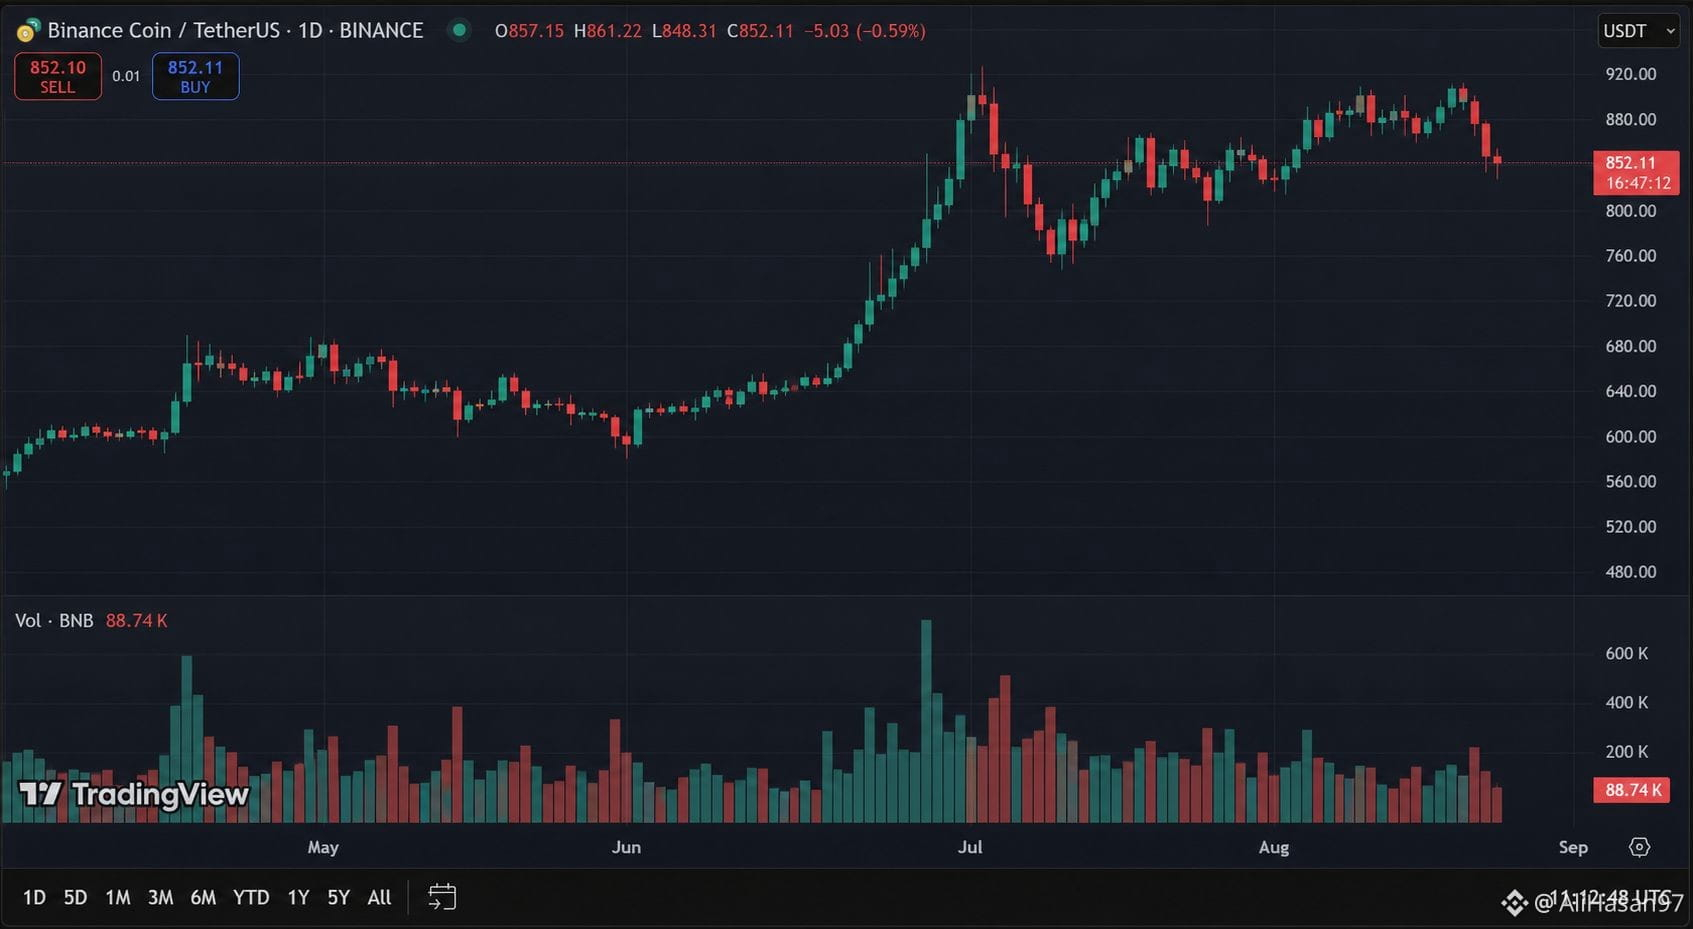Open the go-to-date calendar icon
Viewport: 1693px width, 929px height.
point(442,897)
